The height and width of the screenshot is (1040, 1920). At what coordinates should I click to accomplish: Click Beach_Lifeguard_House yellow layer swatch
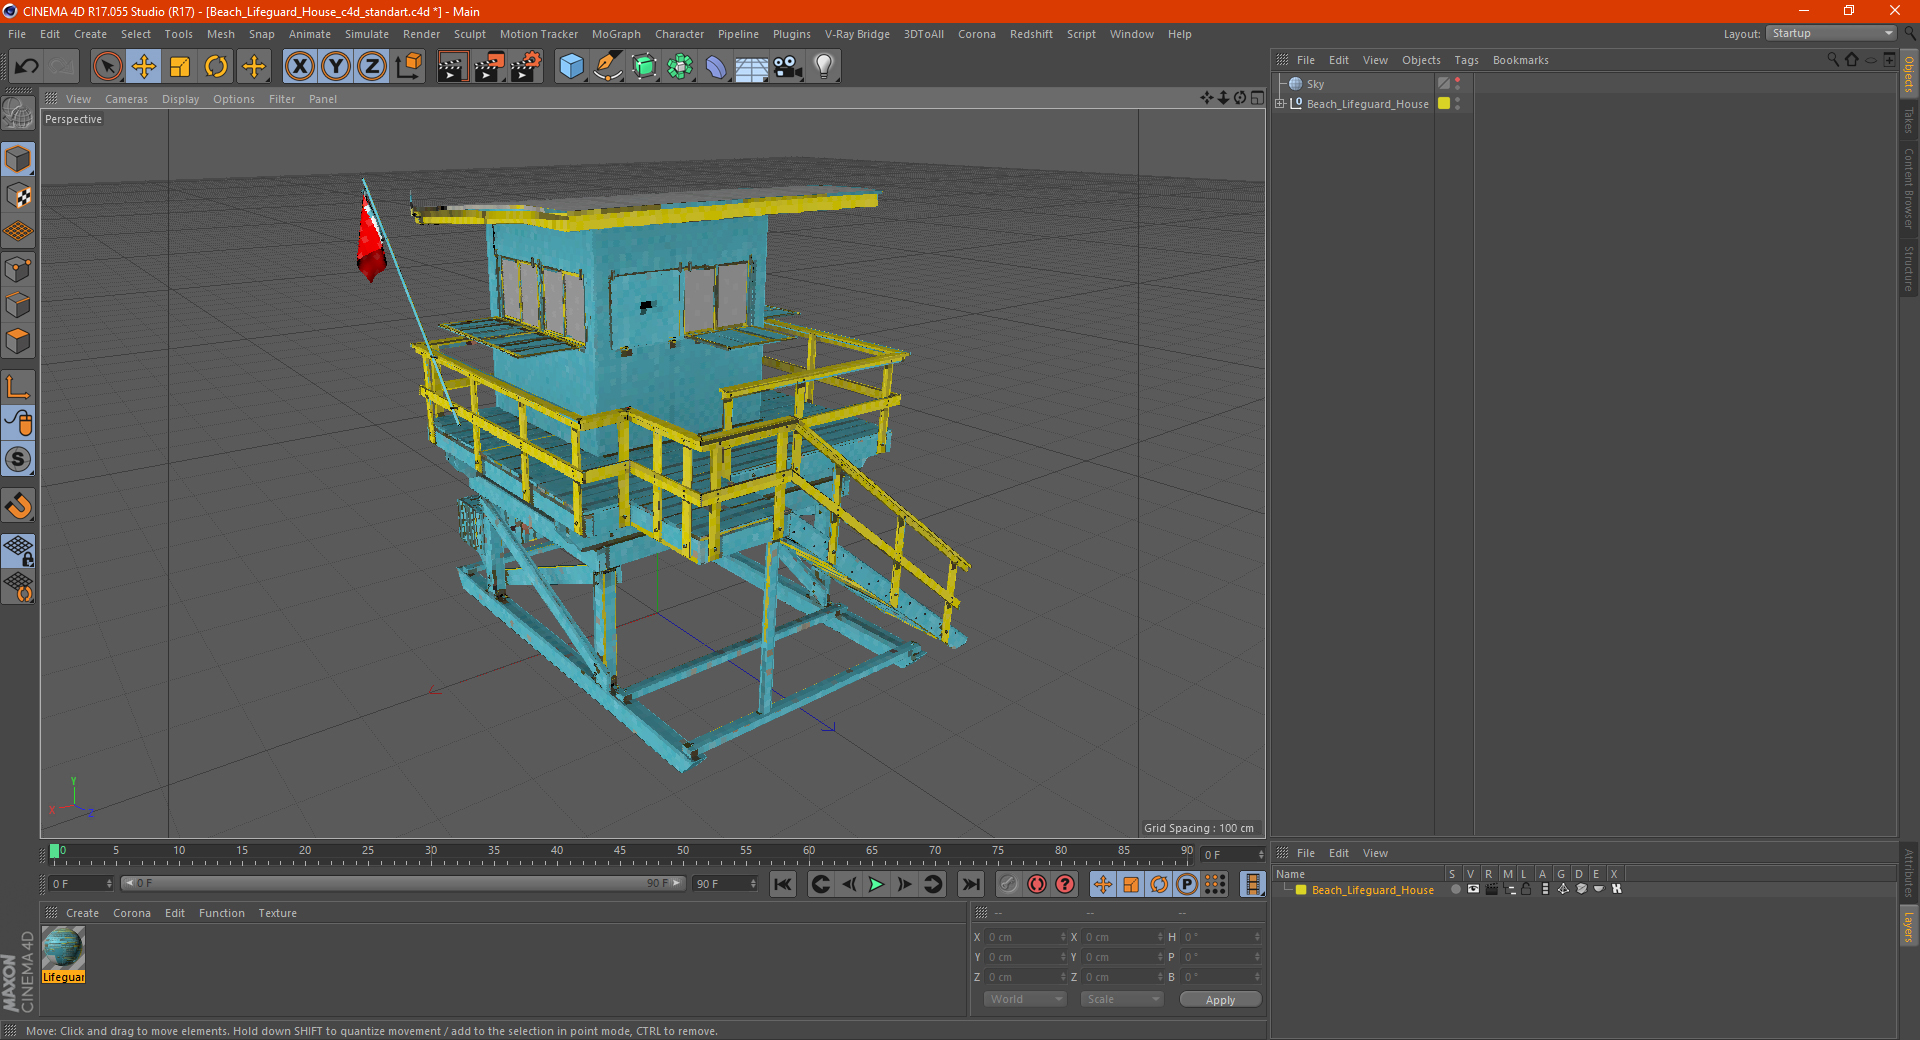pos(1444,103)
